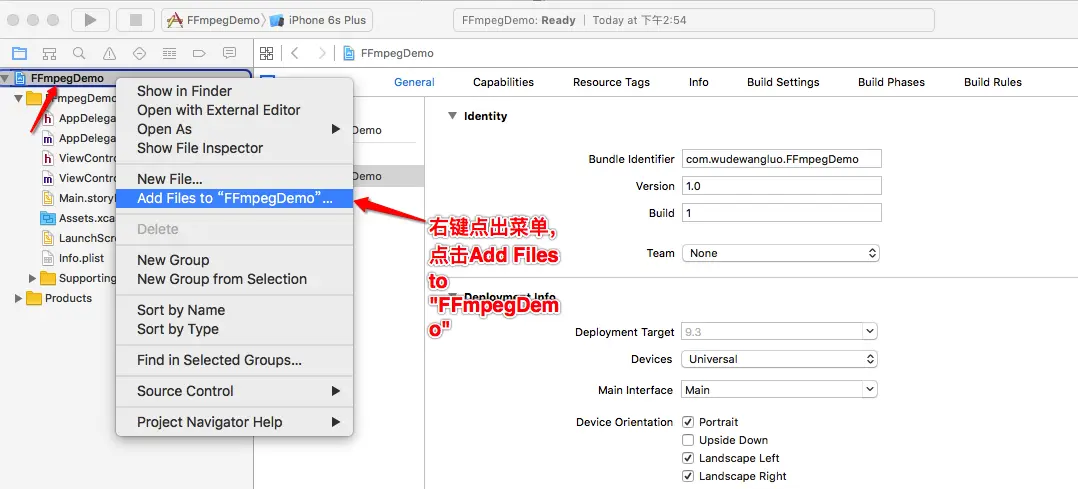The image size is (1078, 489).
Task: Enable the Upside Down orientation checkbox
Action: [688, 440]
